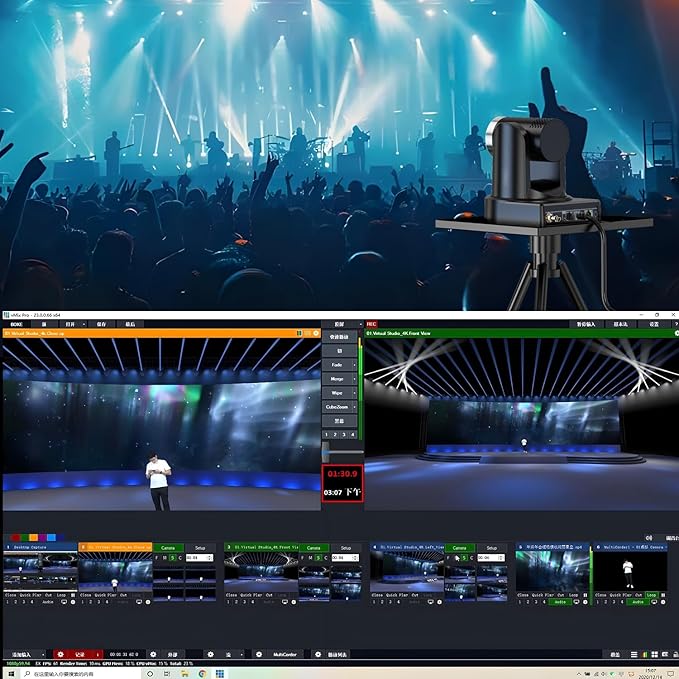The height and width of the screenshot is (679, 679).
Task: Toggle Loop on Desktop Capture input
Action: (60, 595)
